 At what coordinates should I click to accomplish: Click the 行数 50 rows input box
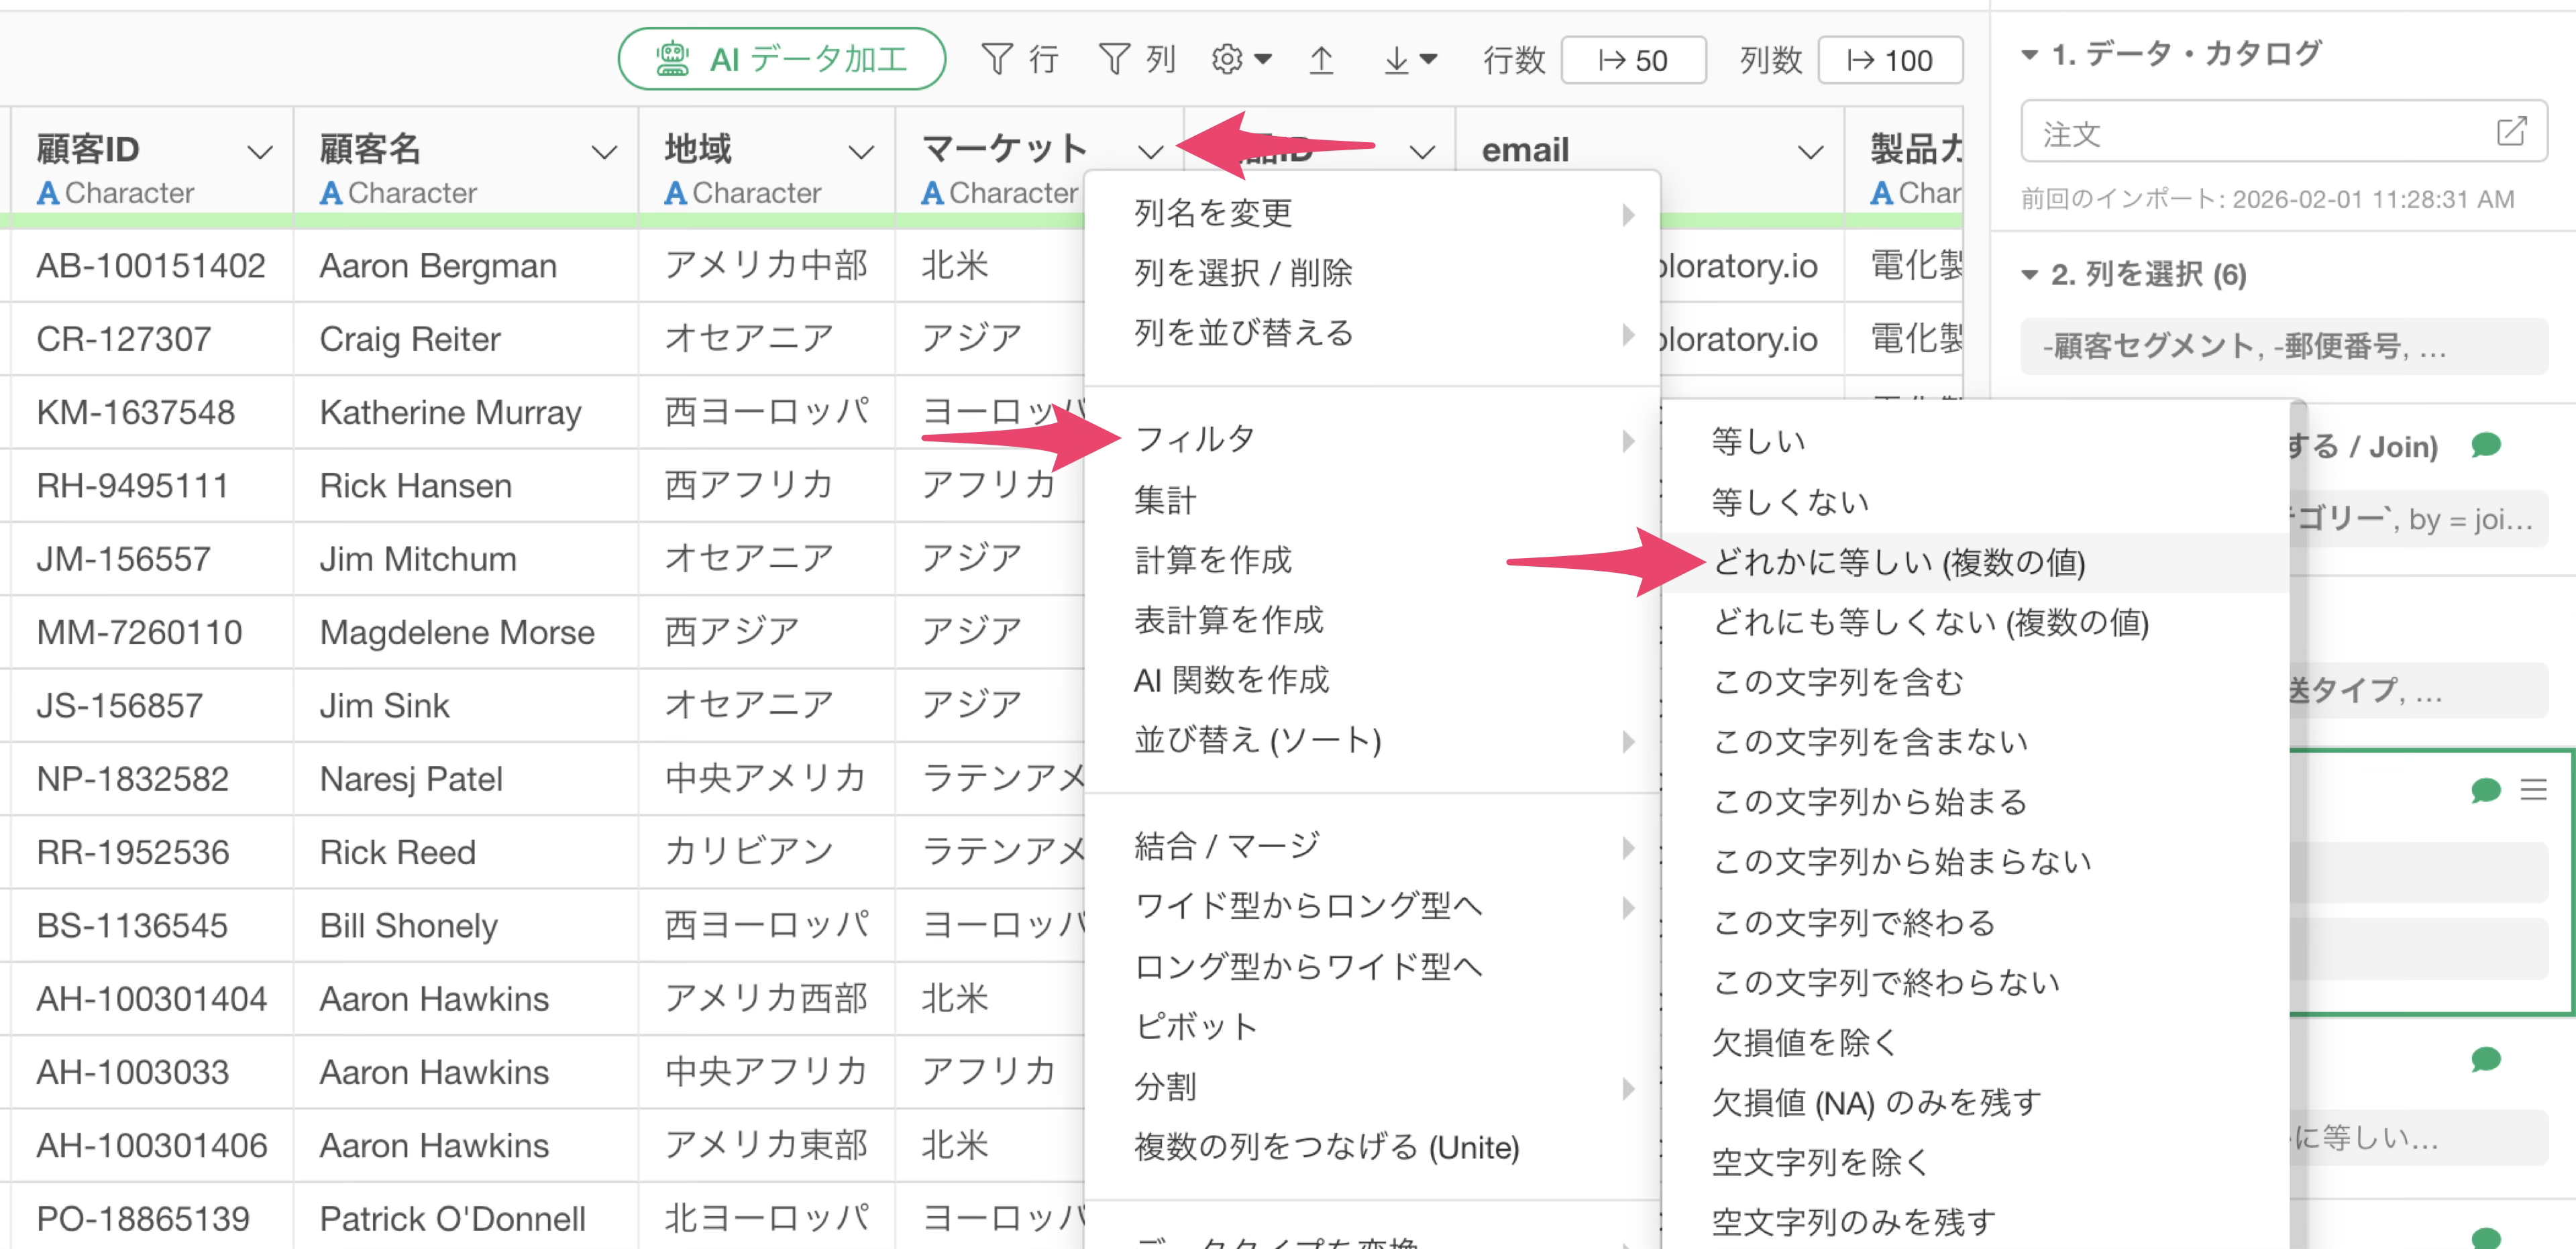pyautogui.click(x=1633, y=60)
